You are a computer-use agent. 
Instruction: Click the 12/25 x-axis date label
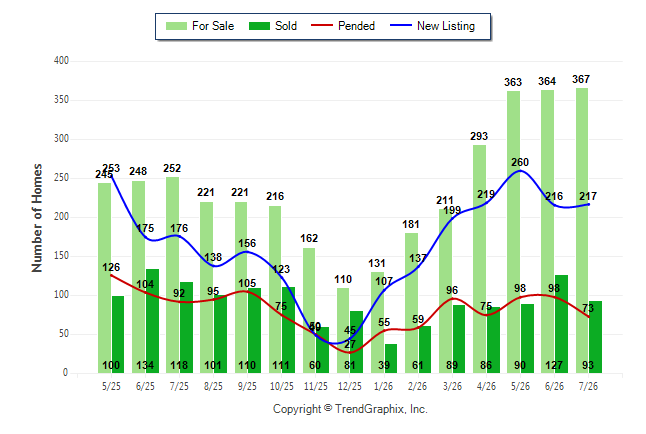pyautogui.click(x=349, y=387)
